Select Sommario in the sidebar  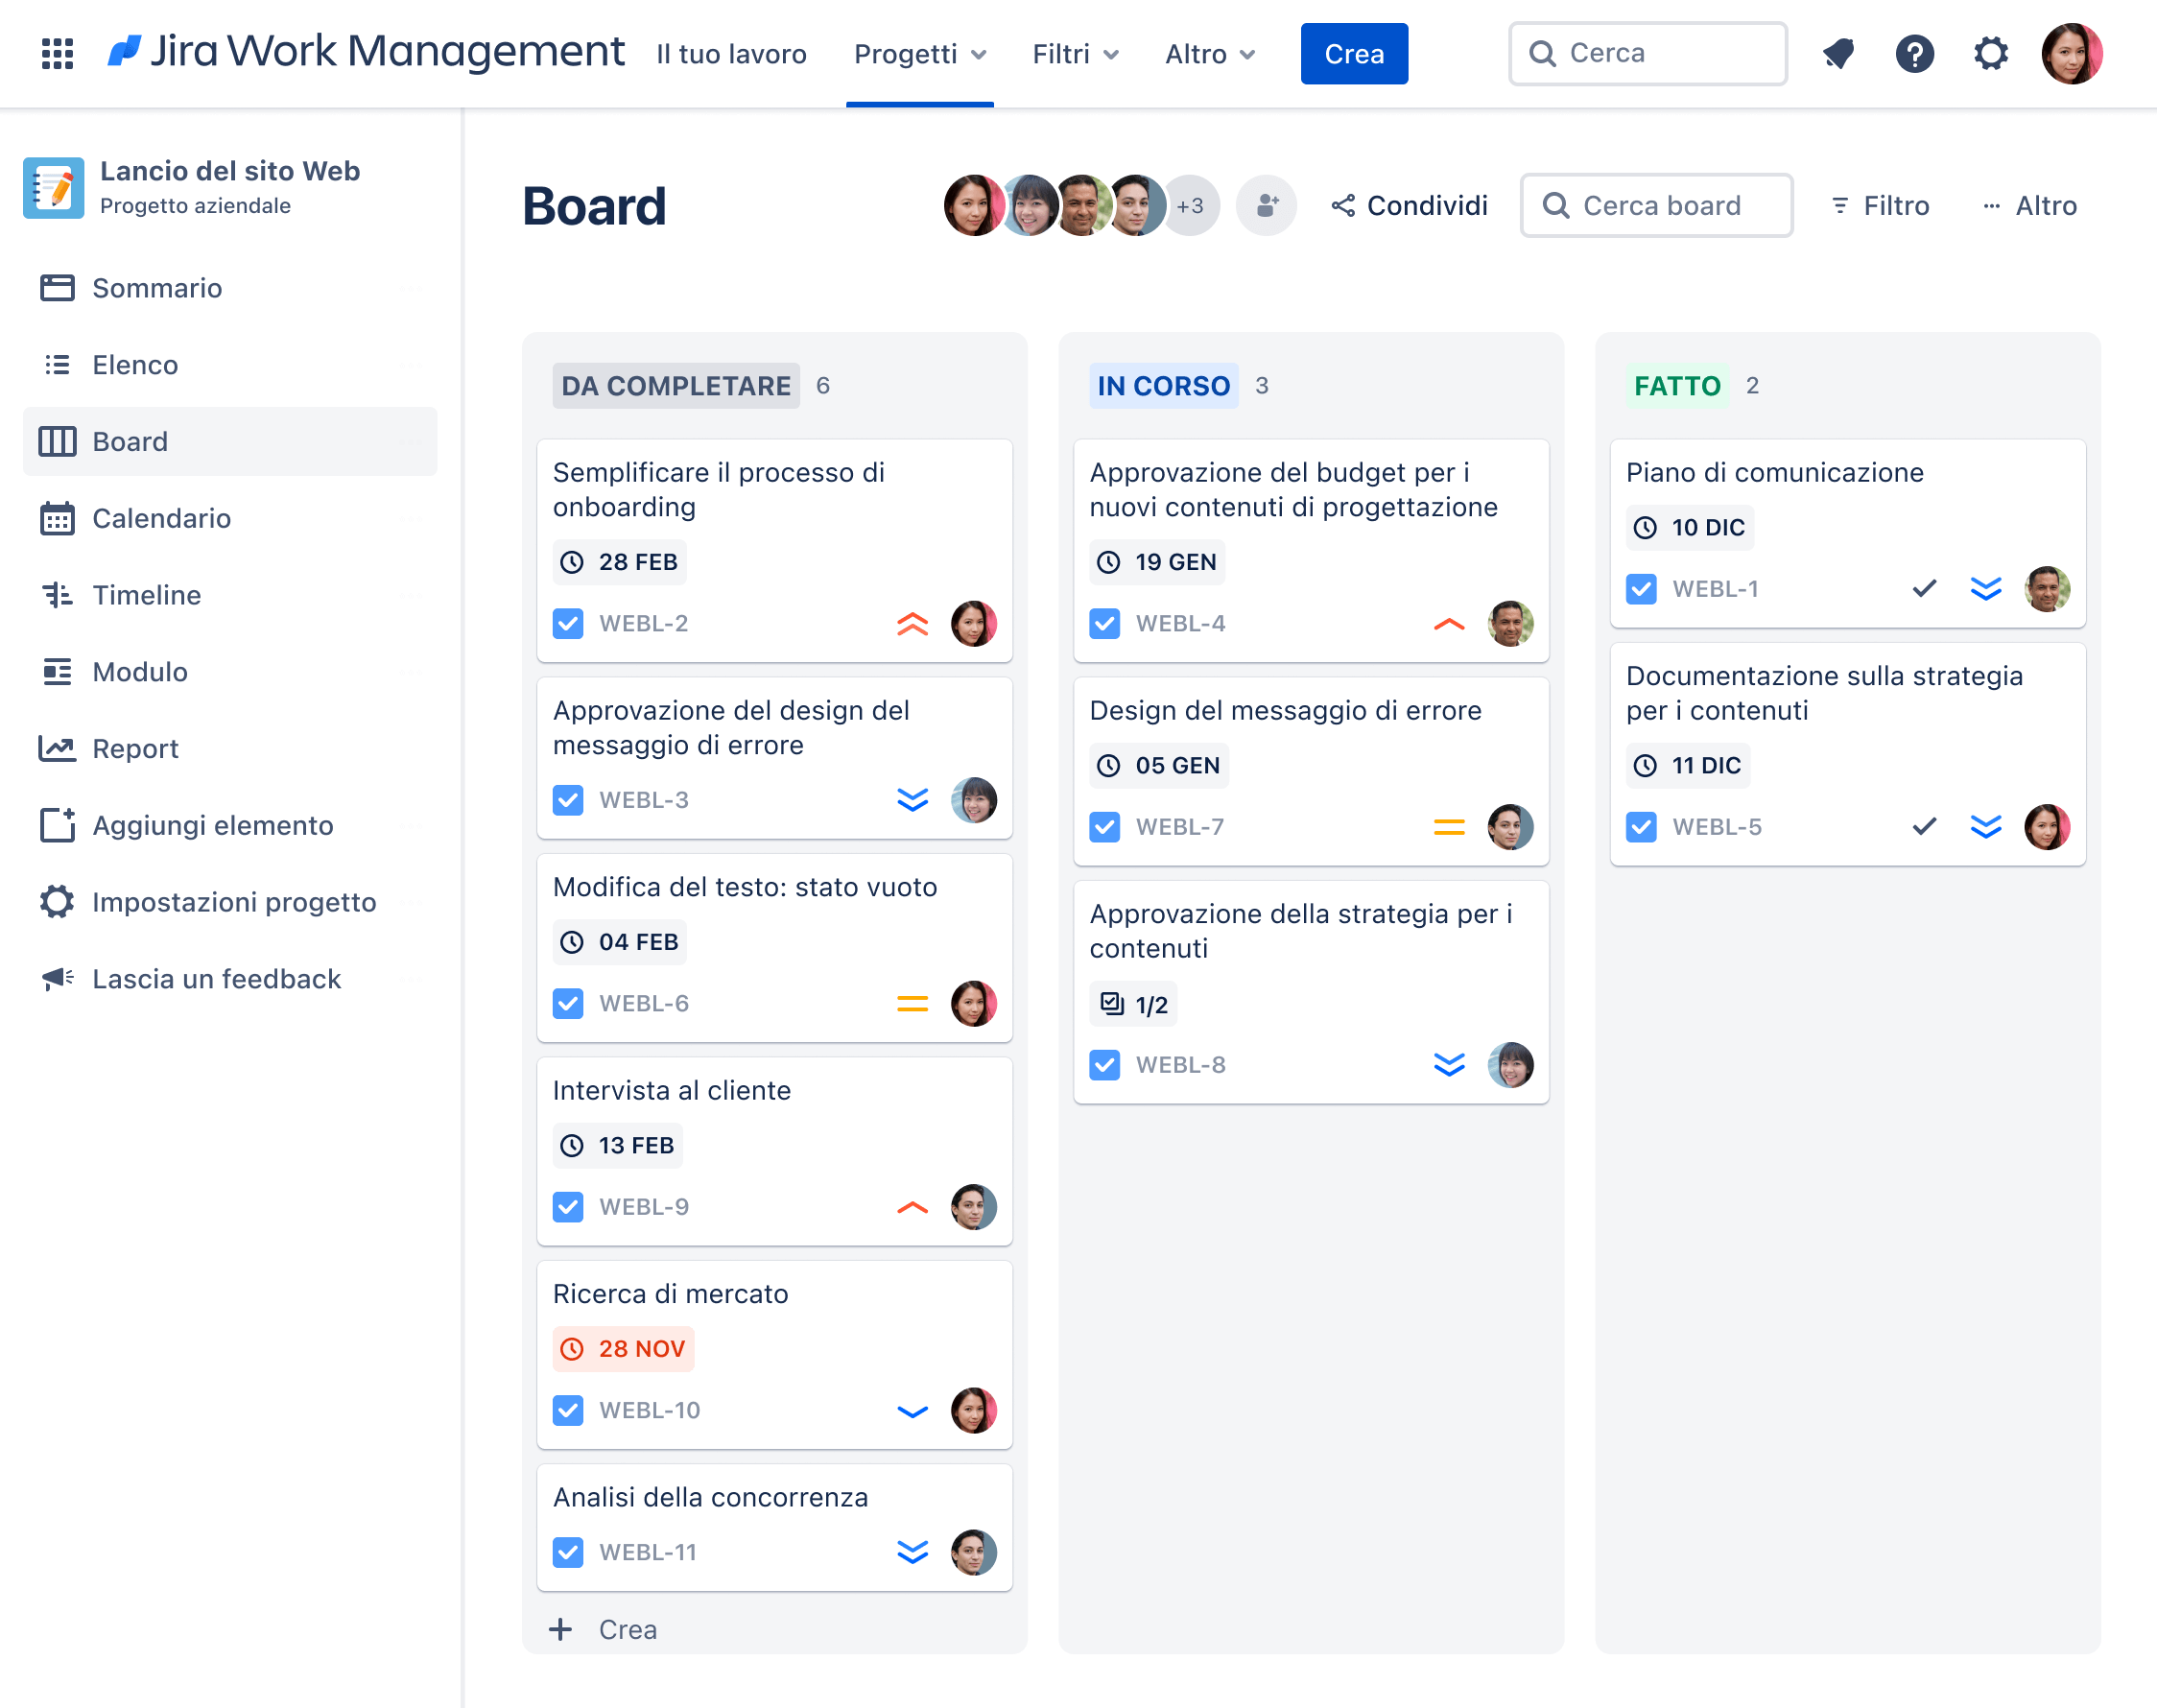[x=157, y=288]
